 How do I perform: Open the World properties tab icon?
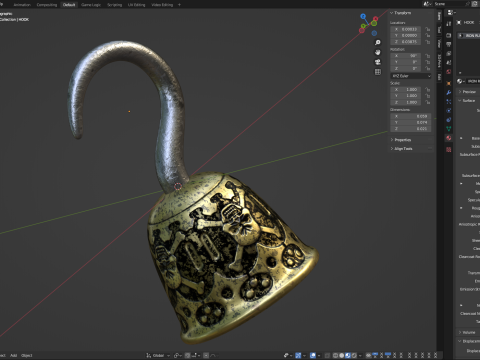[x=449, y=72]
